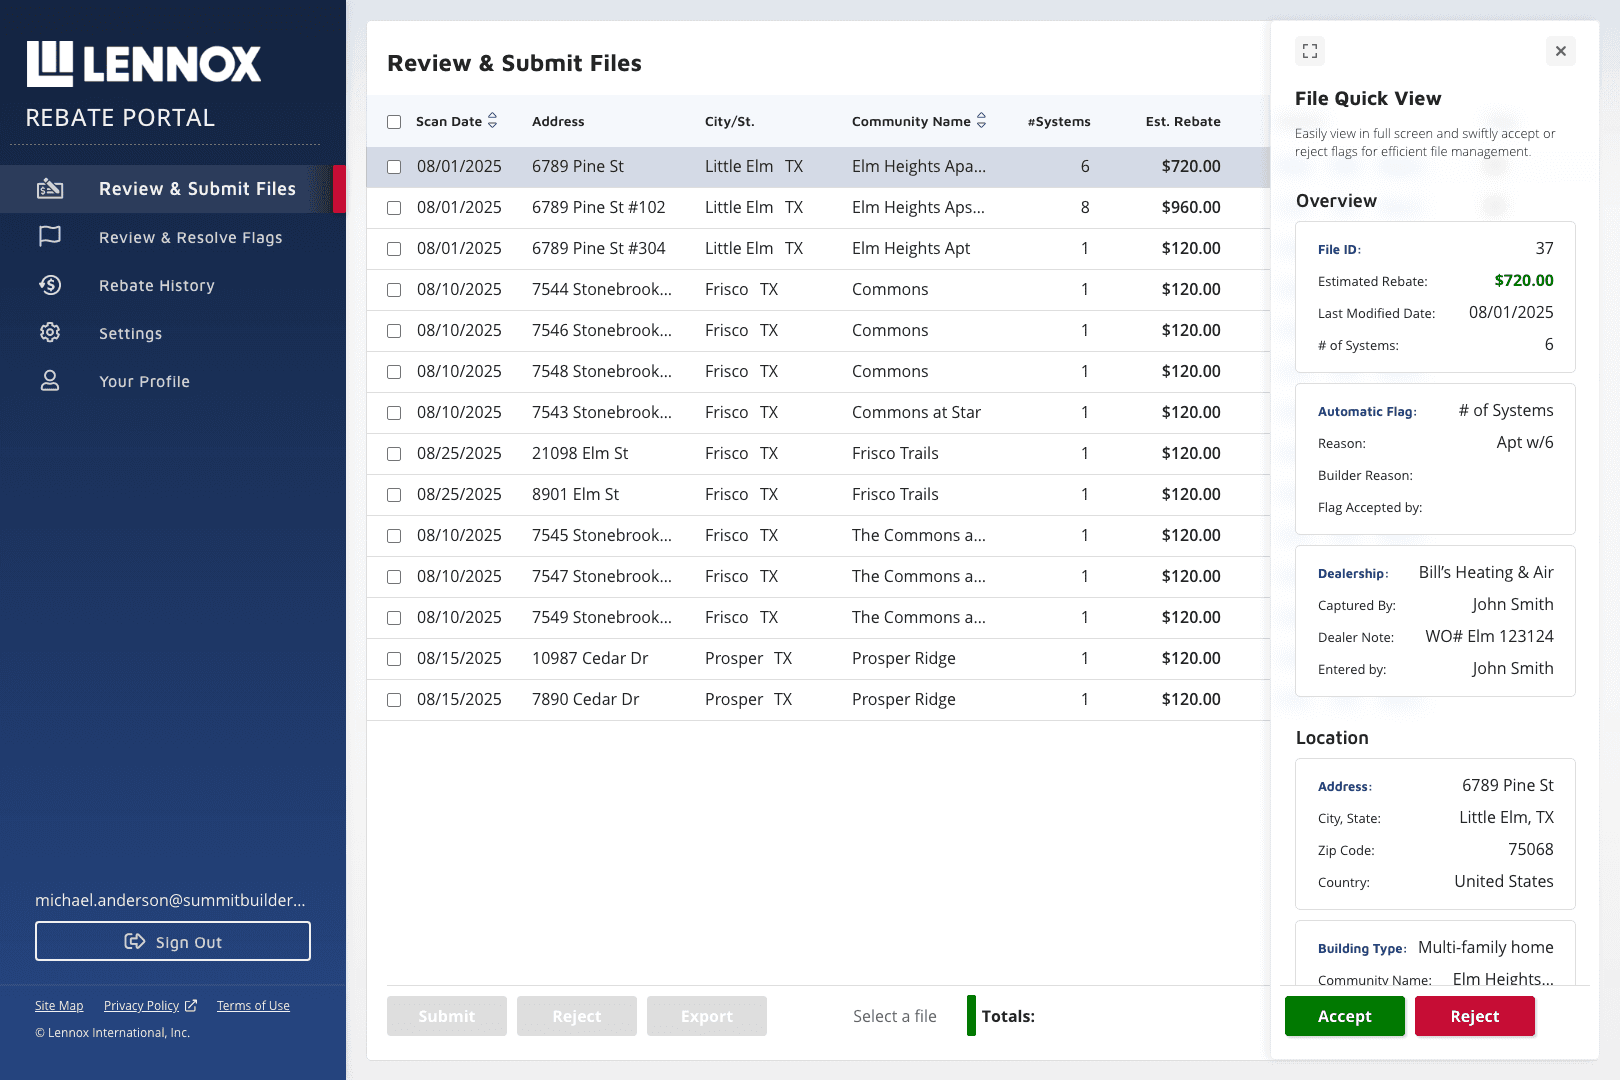Check the row for 6789 Pine St #304
Image resolution: width=1620 pixels, height=1080 pixels.
pos(394,249)
